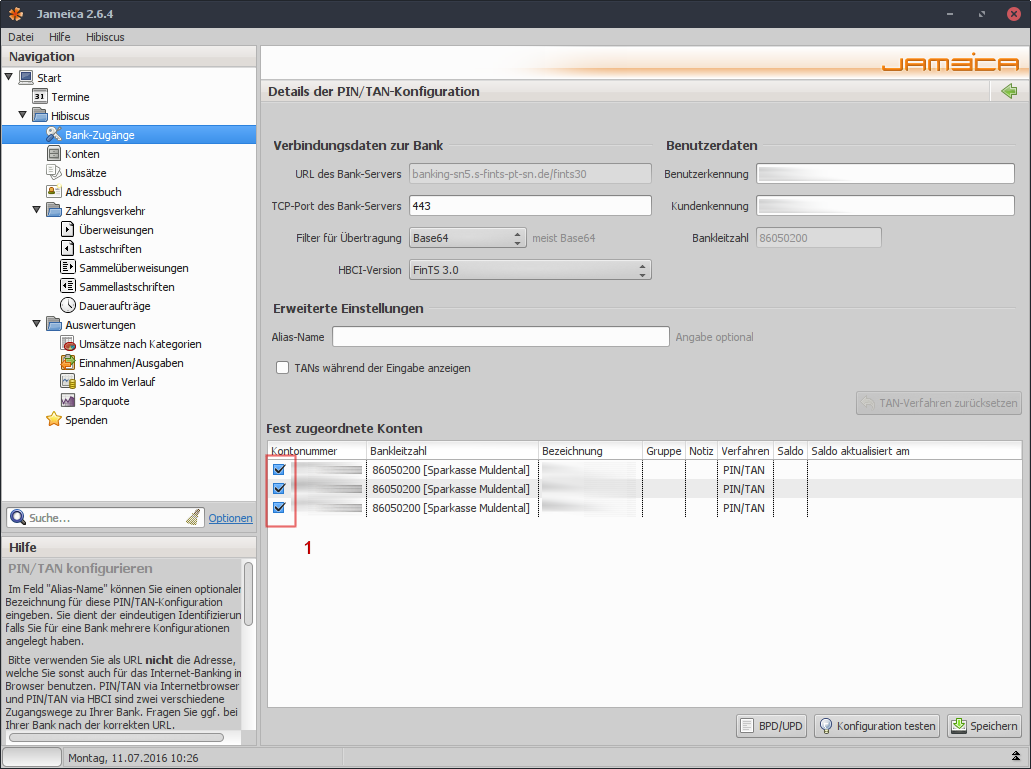Sort table by Kontonummer column header
Screen dimensions: 1031x769
pyautogui.click(x=316, y=451)
